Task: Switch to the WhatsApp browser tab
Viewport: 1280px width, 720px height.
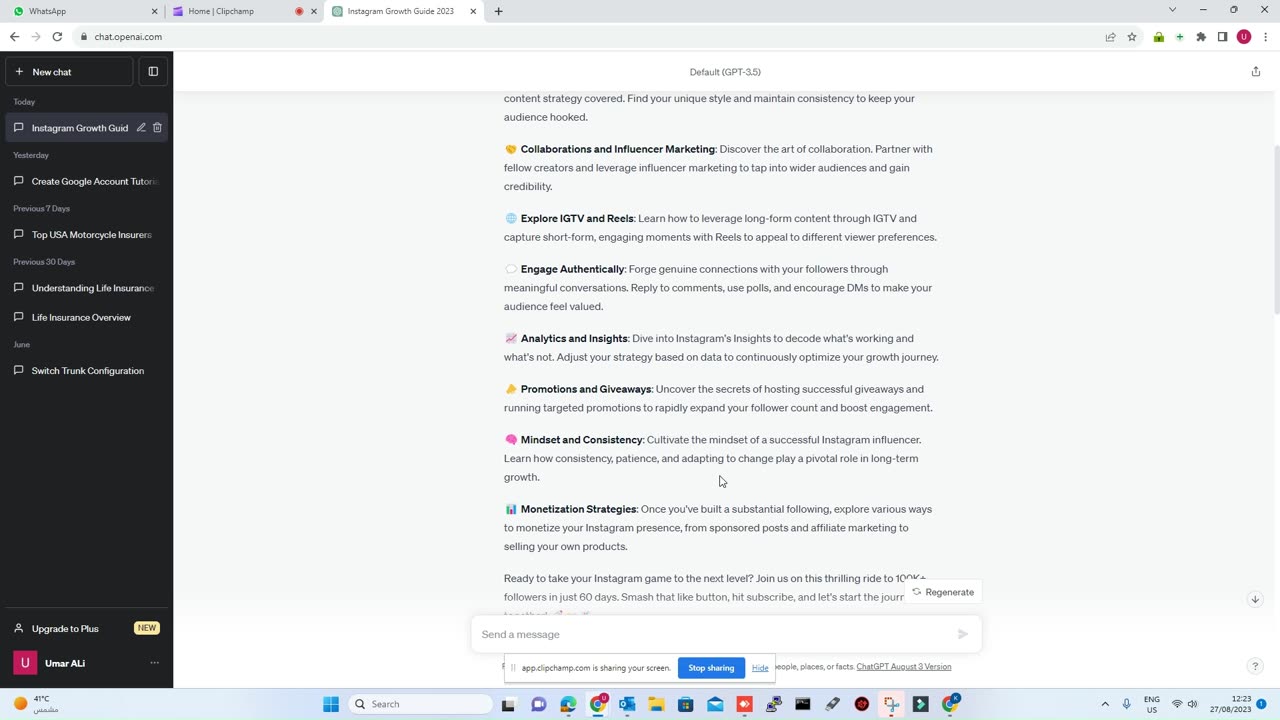Action: click(80, 11)
